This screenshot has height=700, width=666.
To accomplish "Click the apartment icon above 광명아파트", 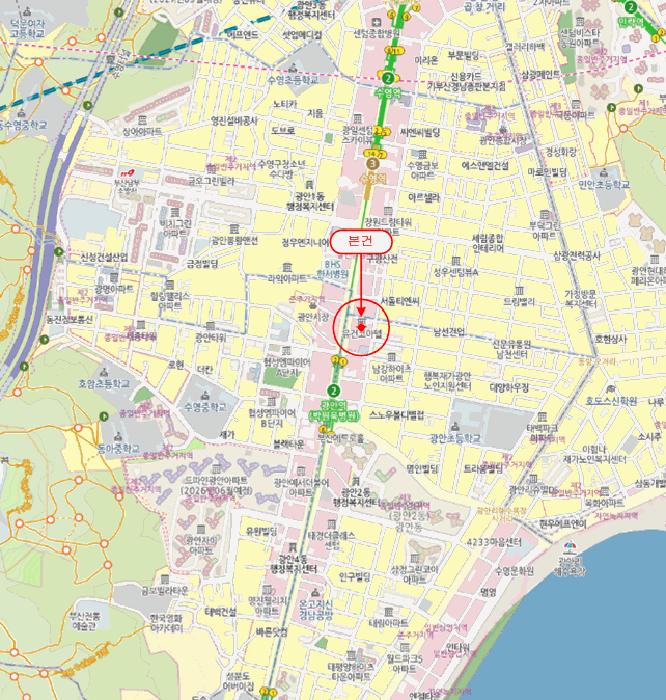I will (114, 278).
